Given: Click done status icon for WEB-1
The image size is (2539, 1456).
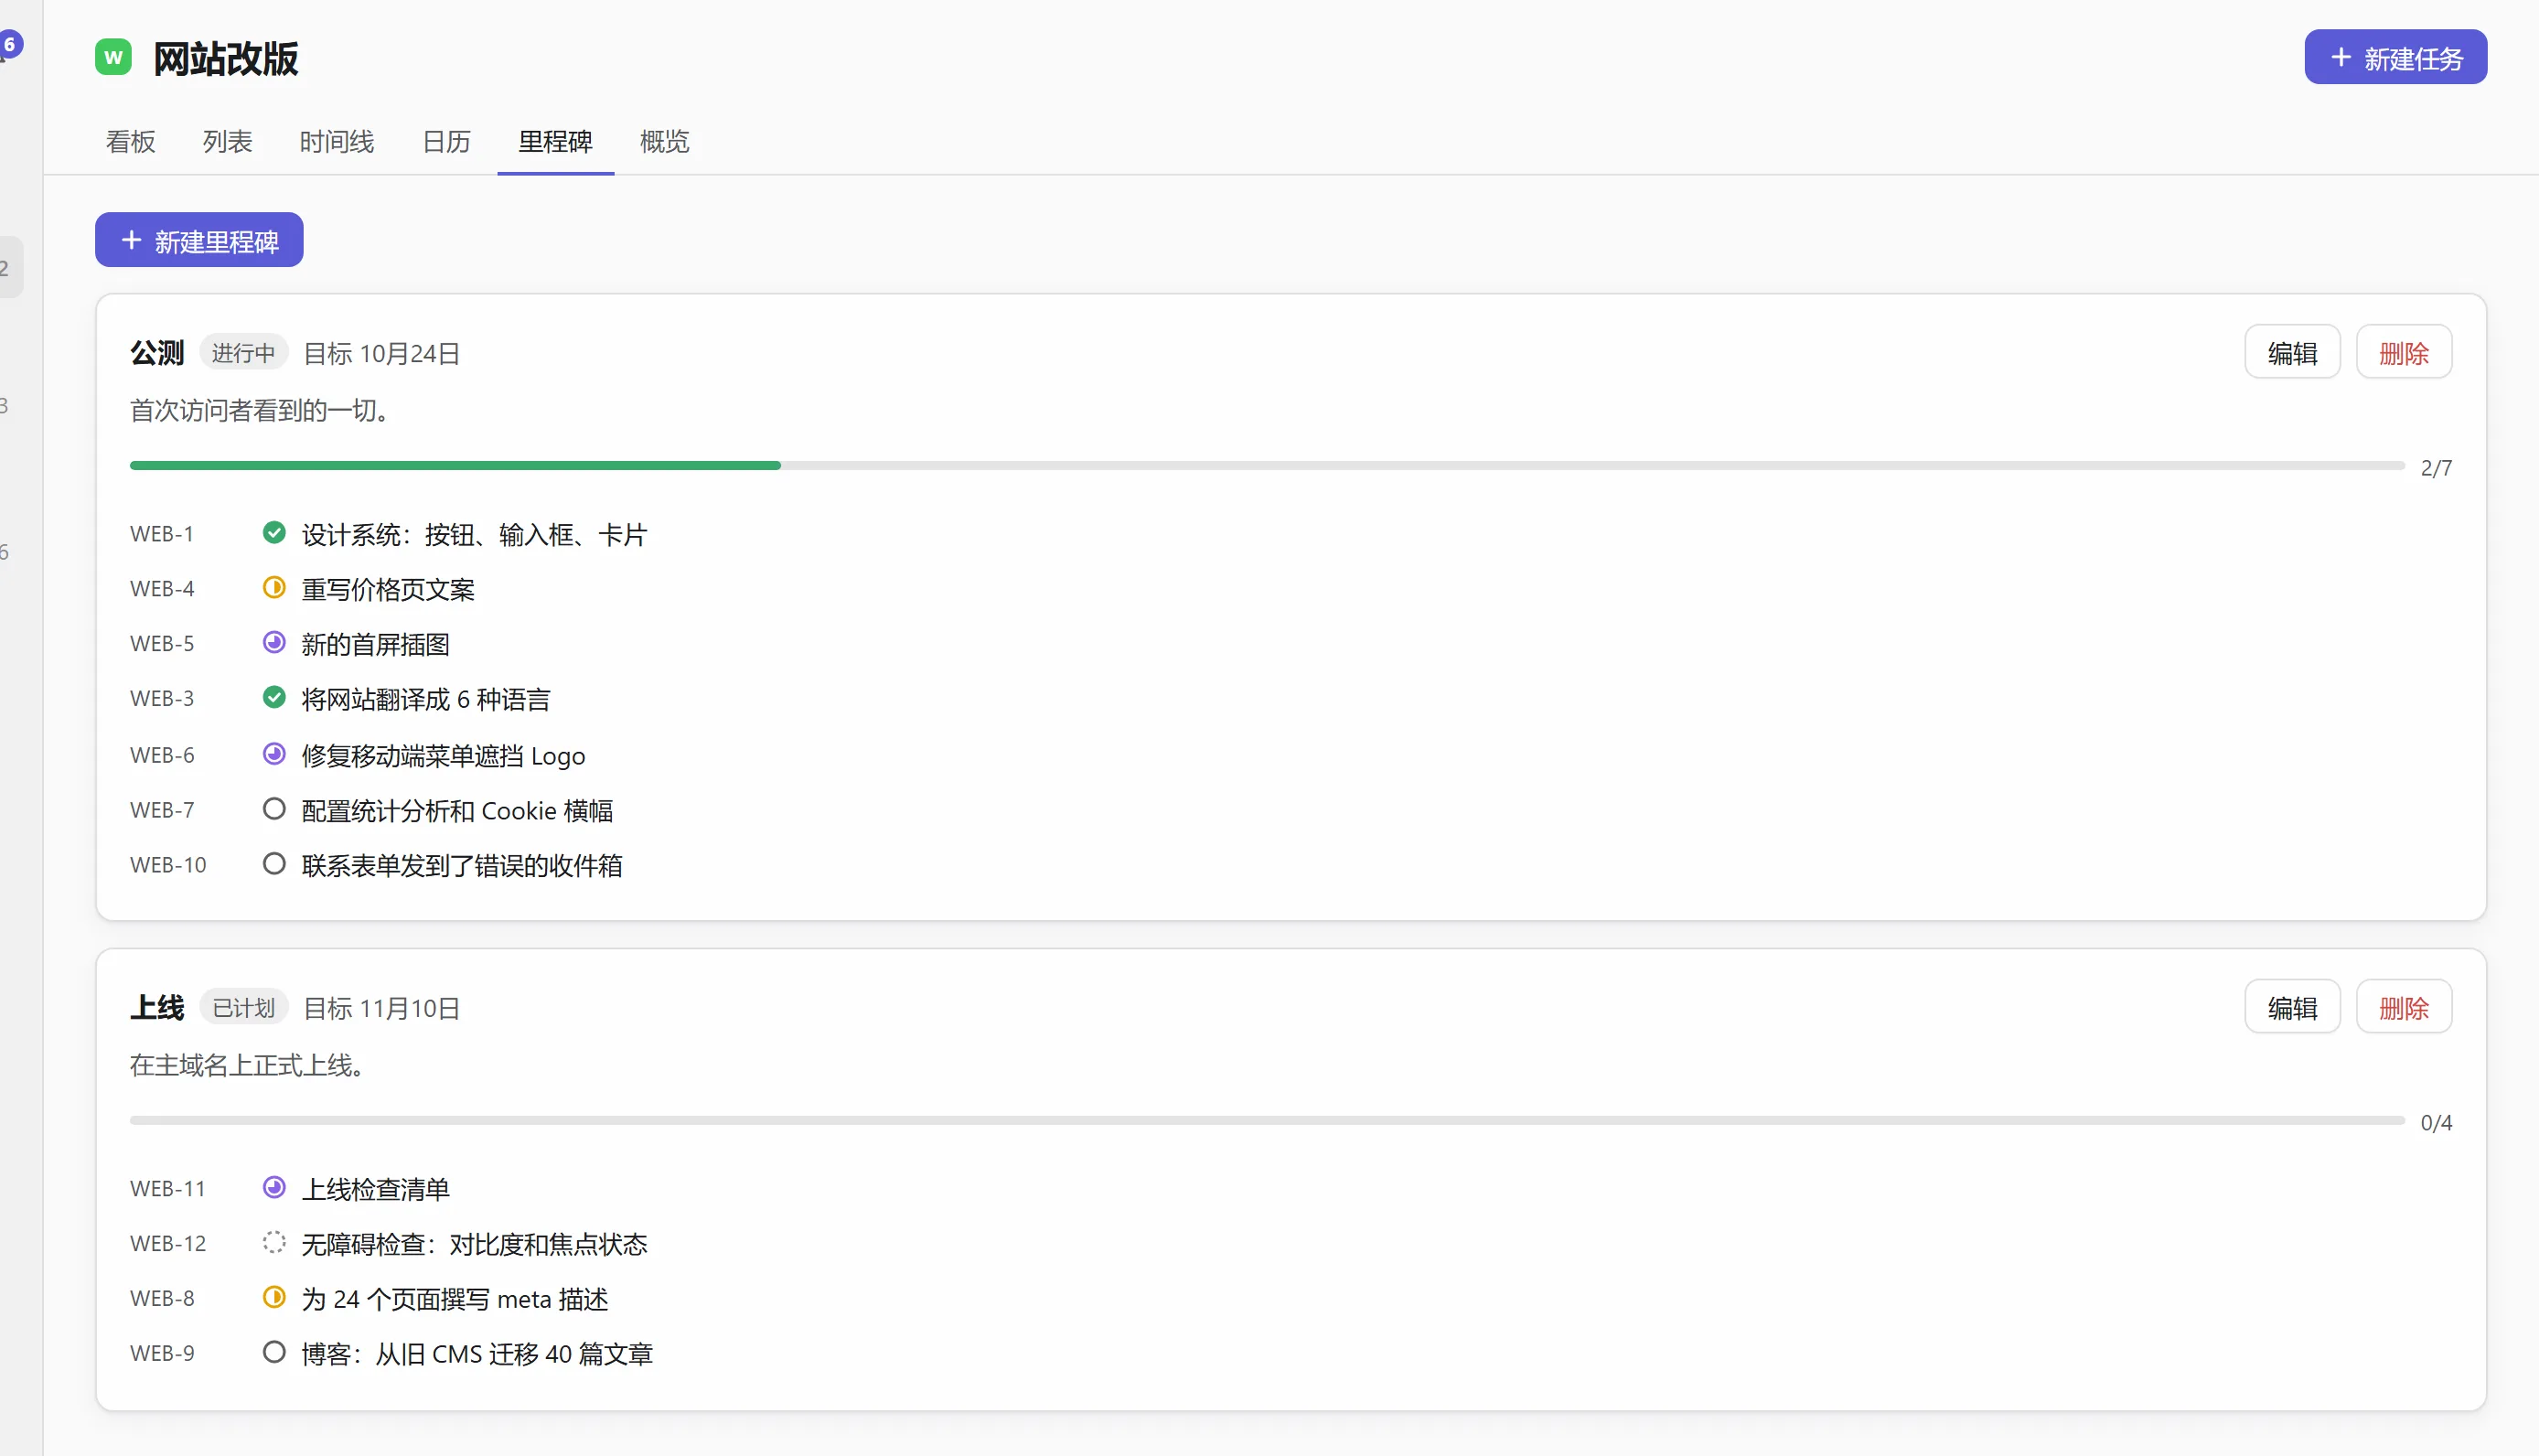Looking at the screenshot, I should coord(274,533).
